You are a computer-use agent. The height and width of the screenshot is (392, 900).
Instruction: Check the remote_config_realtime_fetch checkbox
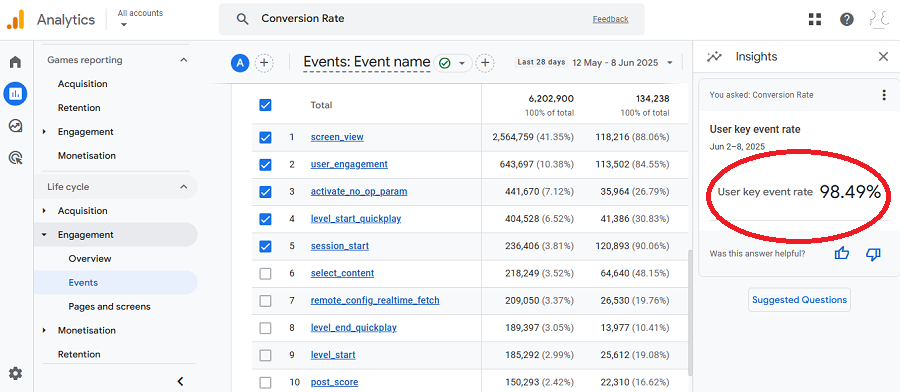pyautogui.click(x=265, y=301)
